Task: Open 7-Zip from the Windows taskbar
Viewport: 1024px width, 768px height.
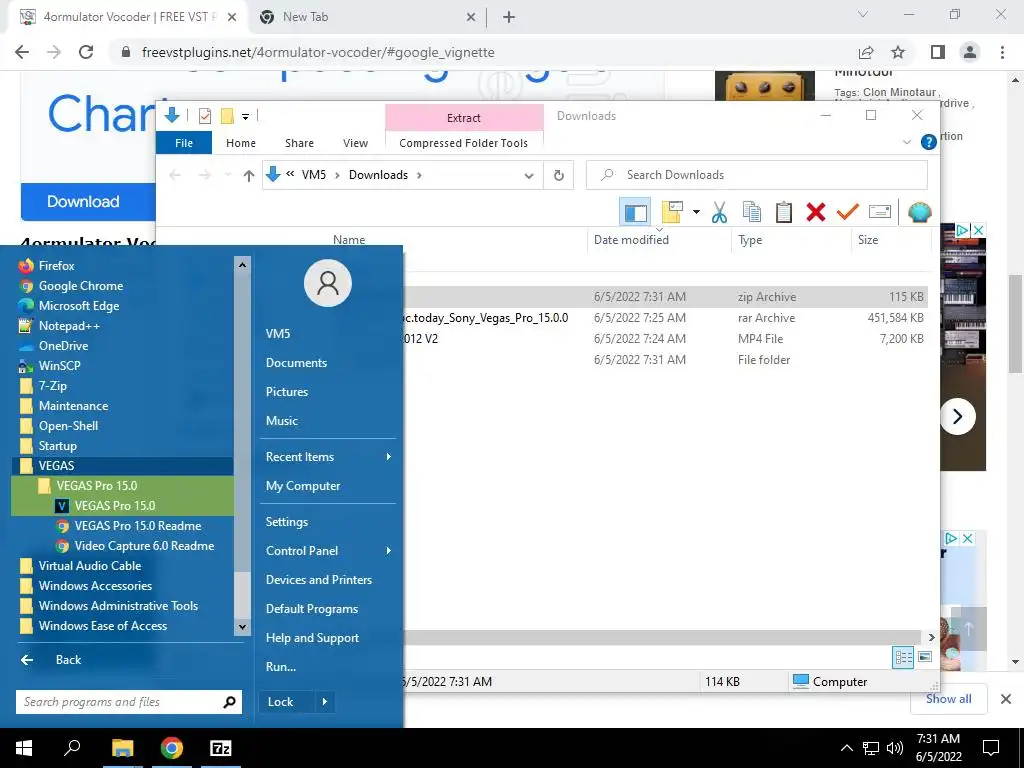Action: tap(221, 748)
